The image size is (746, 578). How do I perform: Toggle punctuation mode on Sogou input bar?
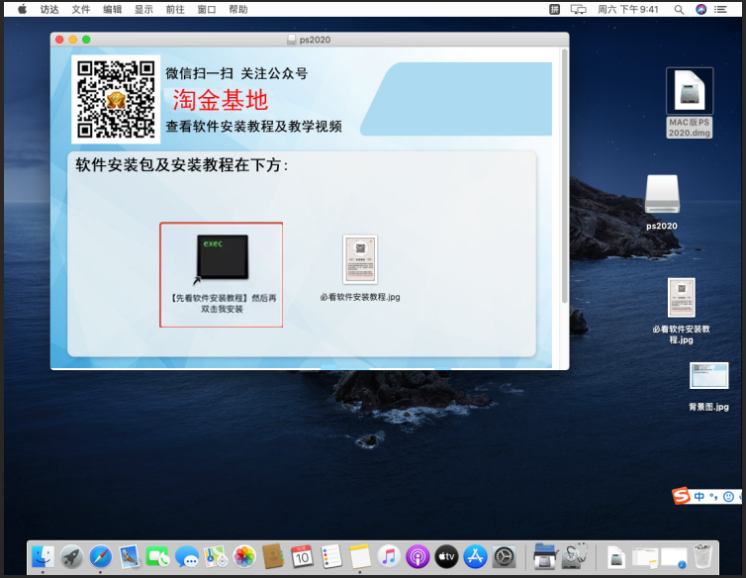713,497
